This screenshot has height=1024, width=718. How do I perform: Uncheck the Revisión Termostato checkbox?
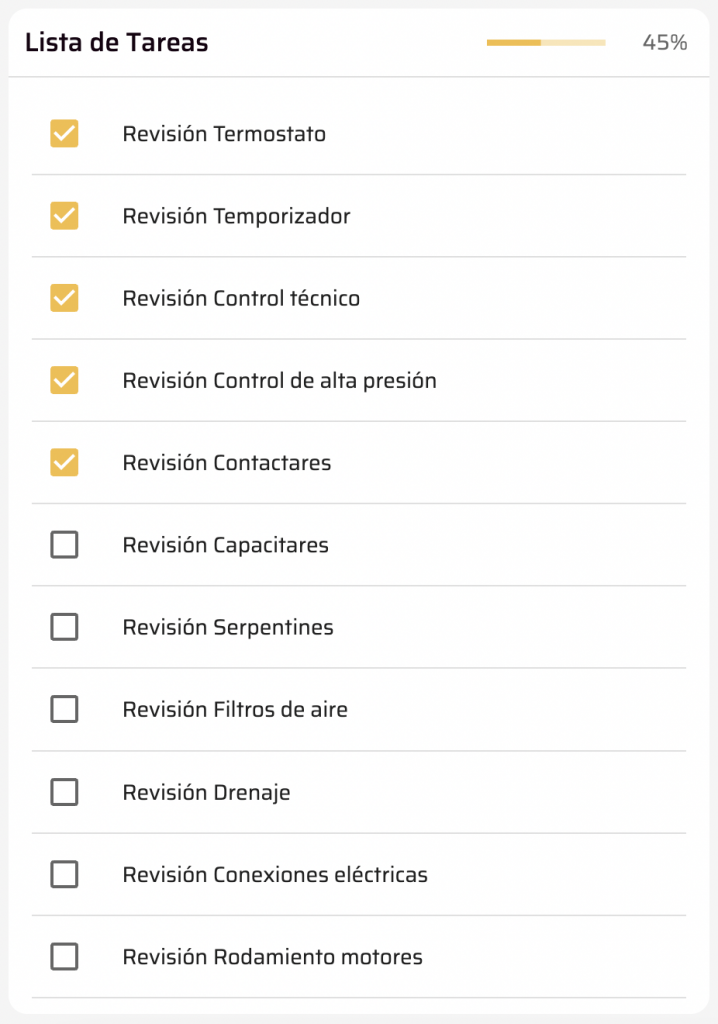pyautogui.click(x=64, y=134)
